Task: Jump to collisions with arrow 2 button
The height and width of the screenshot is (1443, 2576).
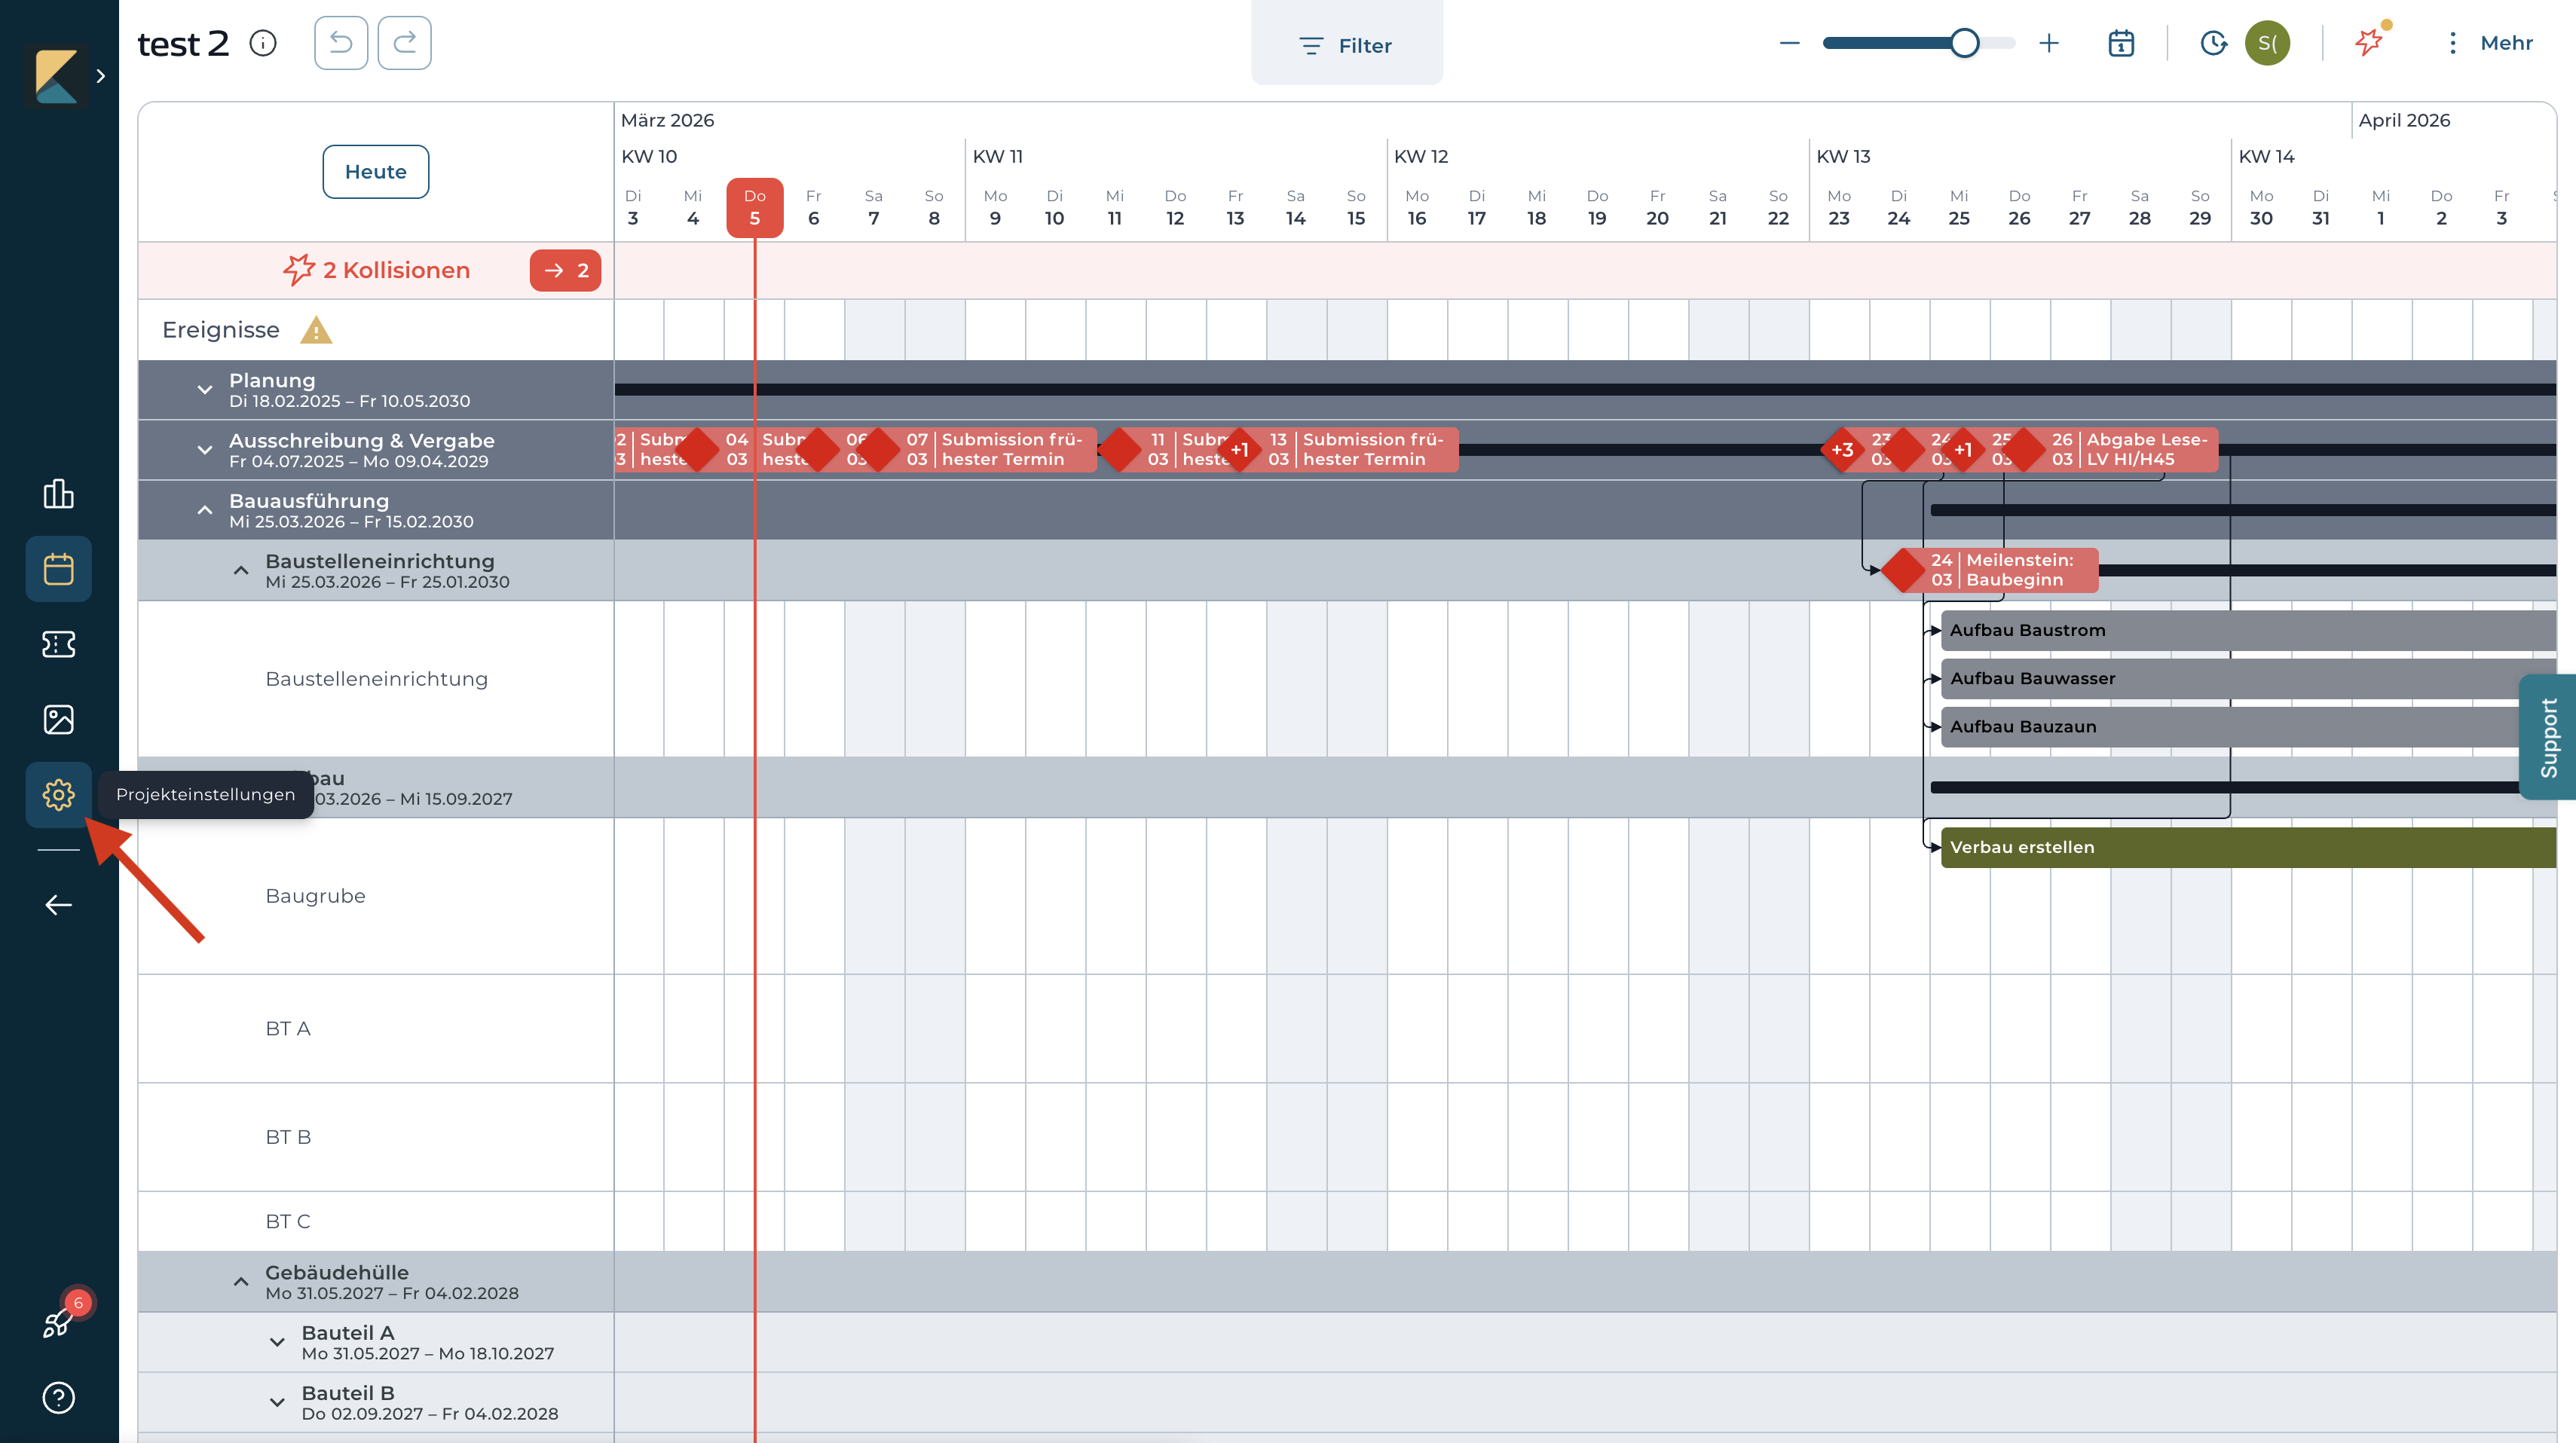Action: coord(565,271)
